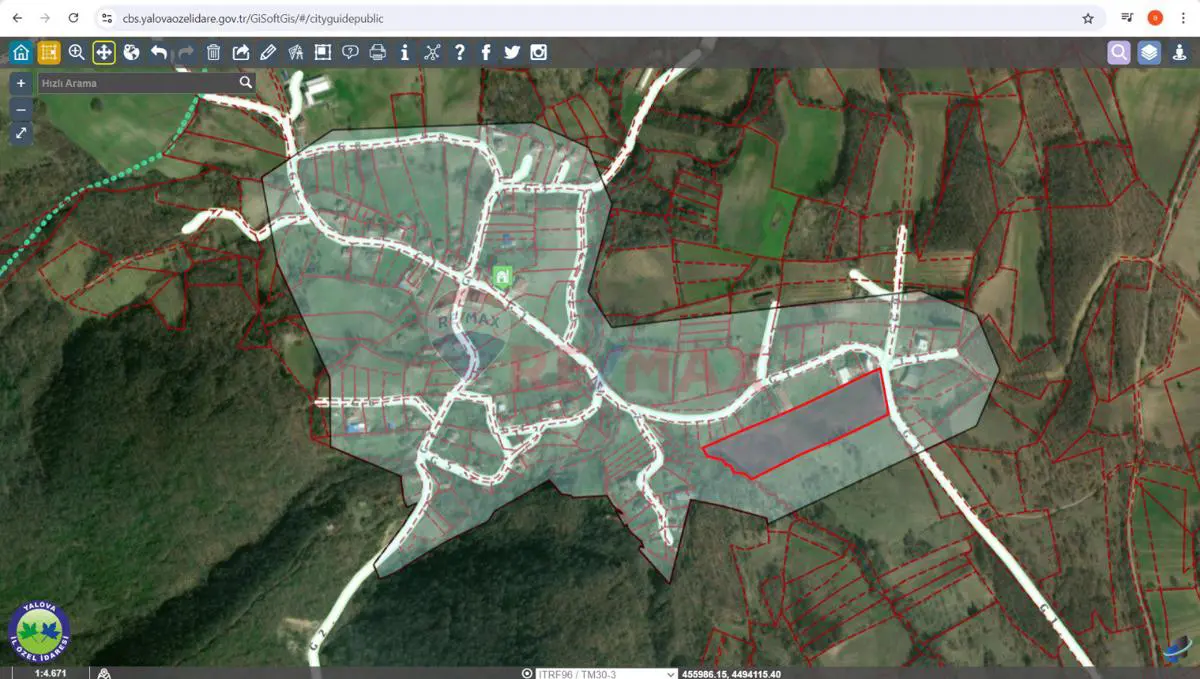Click the globe full-extent icon
The height and width of the screenshot is (679, 1200).
pos(131,52)
